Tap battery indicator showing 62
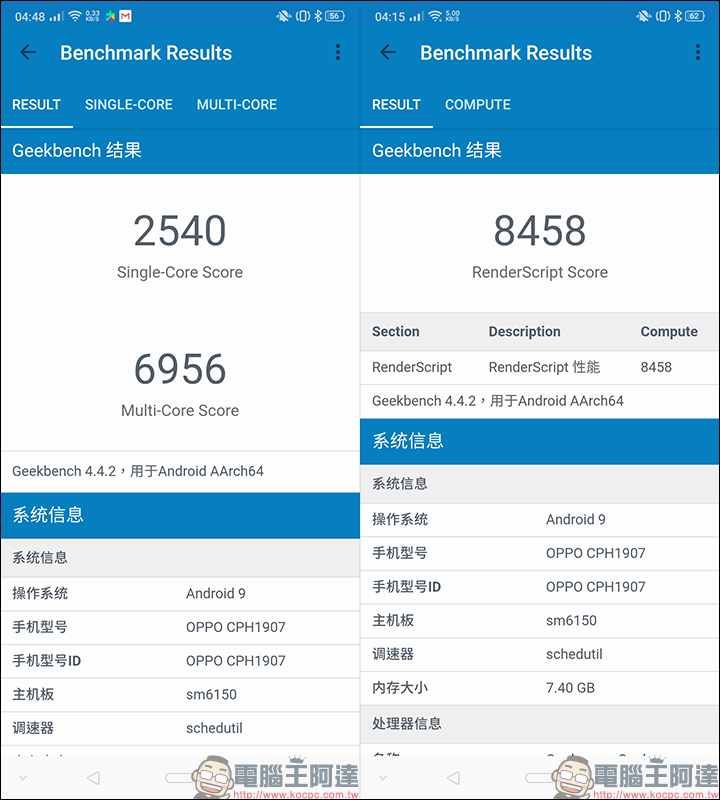 pyautogui.click(x=694, y=16)
